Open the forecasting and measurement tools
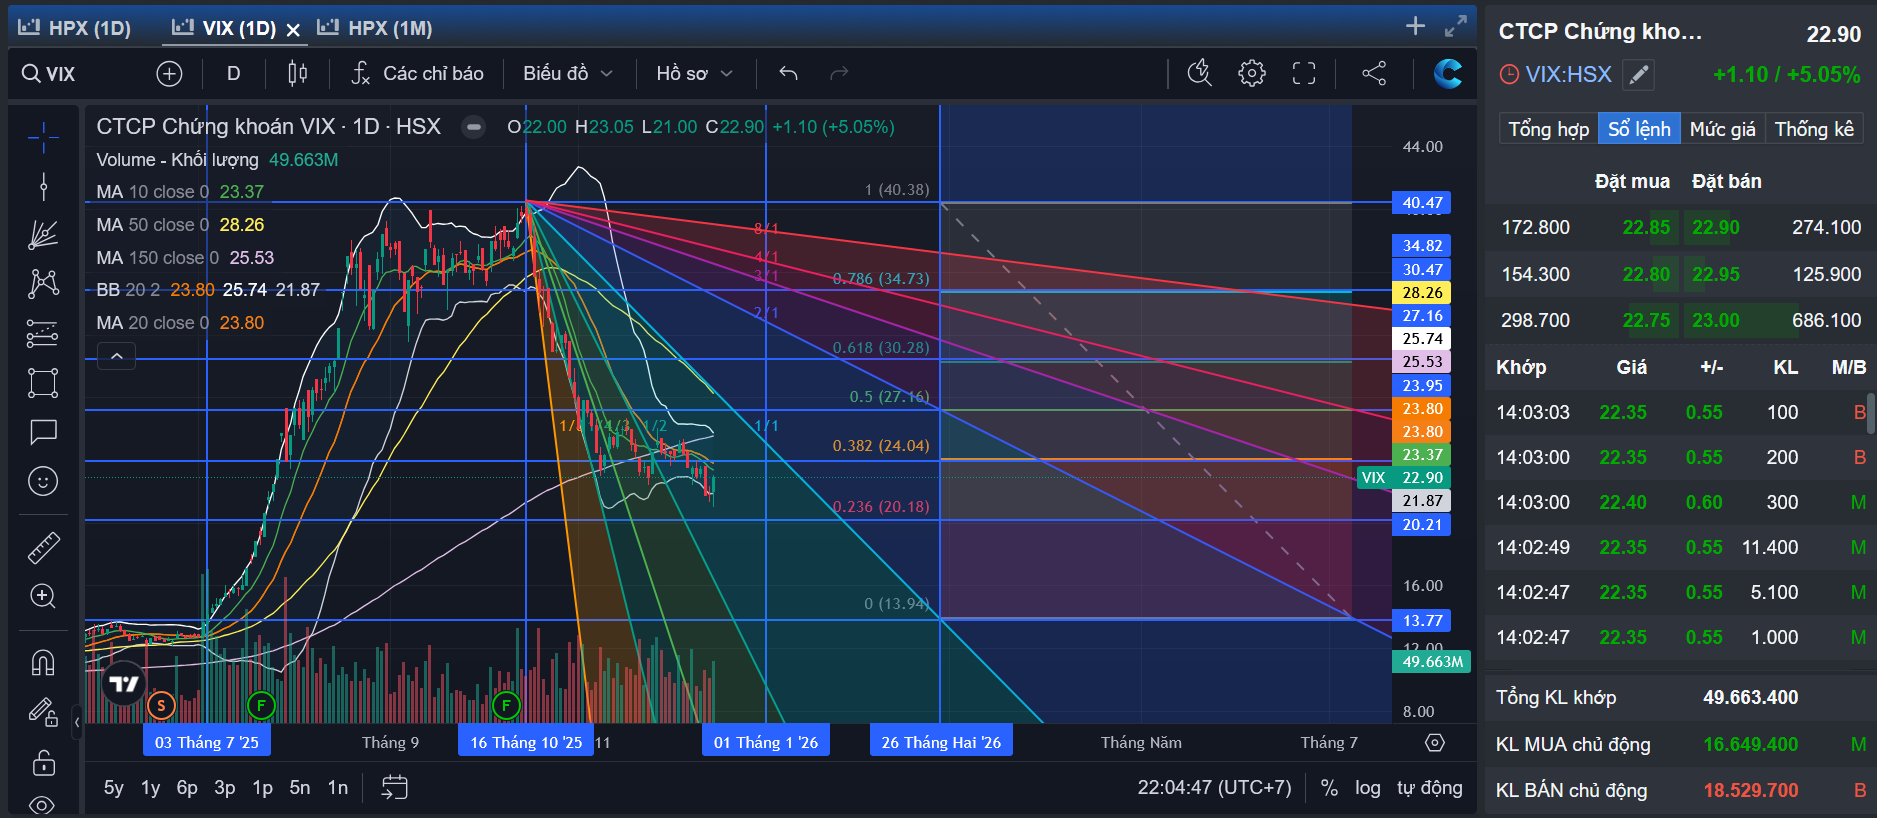Viewport: 1877px width, 818px height. click(x=43, y=333)
